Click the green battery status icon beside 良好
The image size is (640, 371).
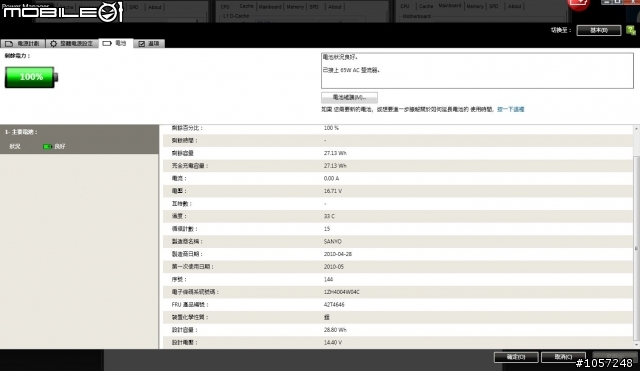pyautogui.click(x=47, y=146)
